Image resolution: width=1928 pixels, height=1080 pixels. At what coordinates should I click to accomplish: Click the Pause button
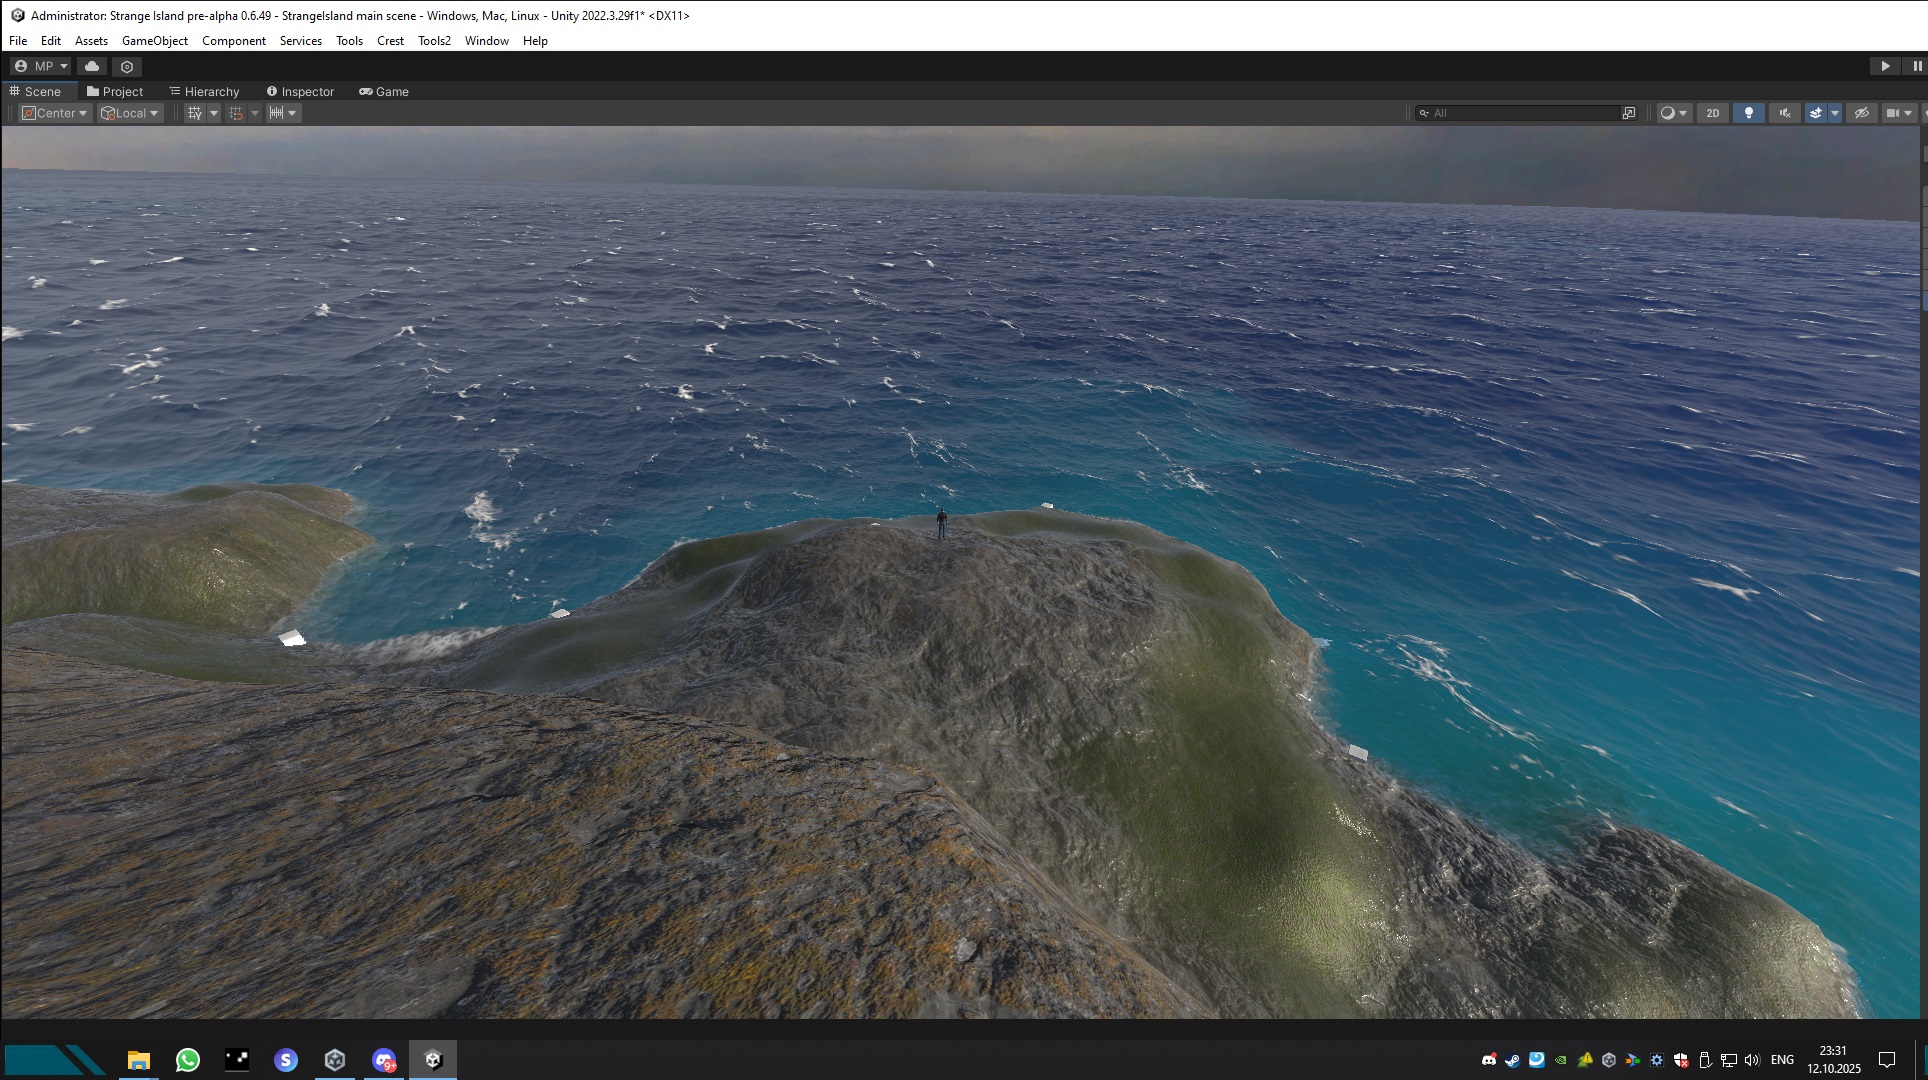1916,66
